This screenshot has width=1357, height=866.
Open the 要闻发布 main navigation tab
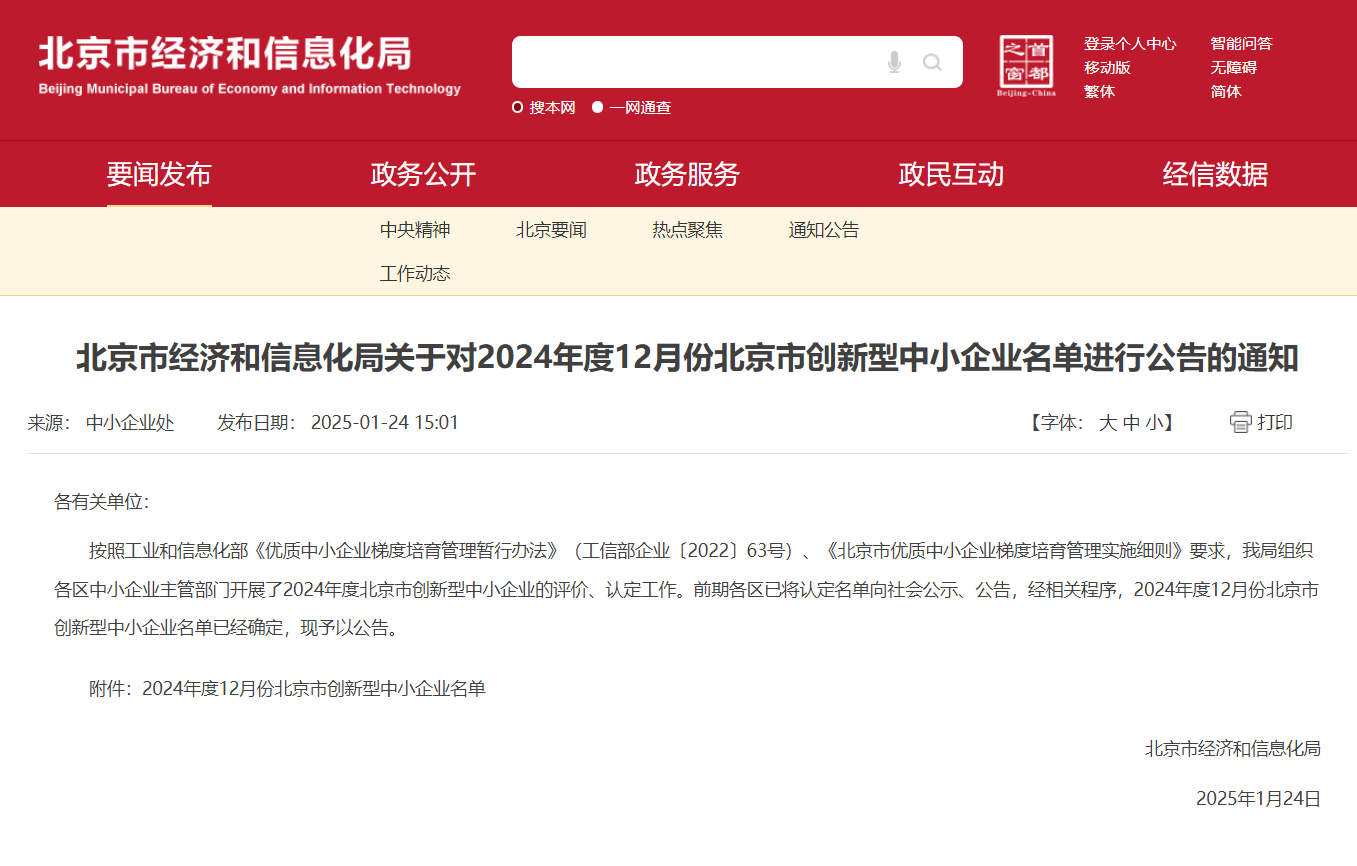pyautogui.click(x=159, y=175)
